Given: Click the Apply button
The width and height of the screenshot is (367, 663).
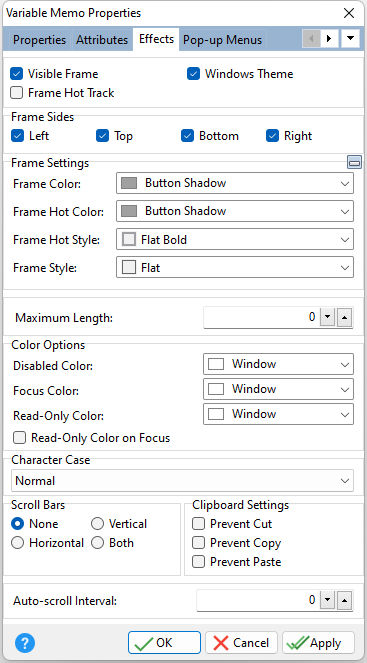Looking at the screenshot, I should pos(318,643).
